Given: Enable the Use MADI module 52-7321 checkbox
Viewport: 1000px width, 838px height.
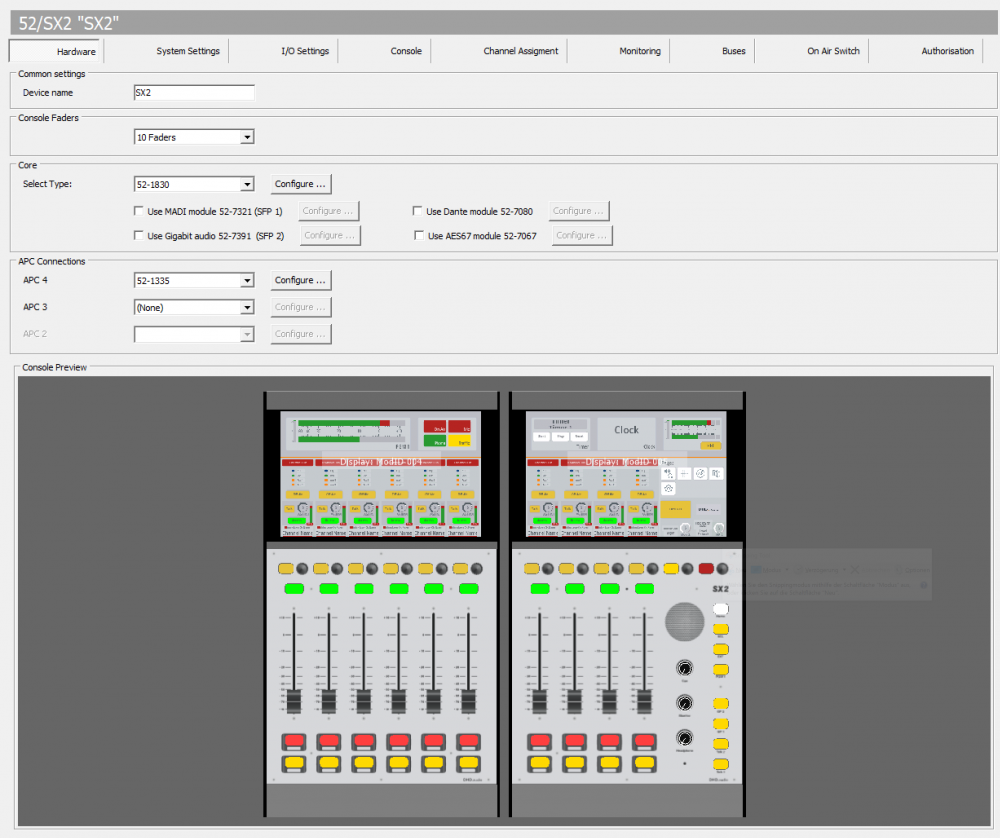Looking at the screenshot, I should (138, 210).
